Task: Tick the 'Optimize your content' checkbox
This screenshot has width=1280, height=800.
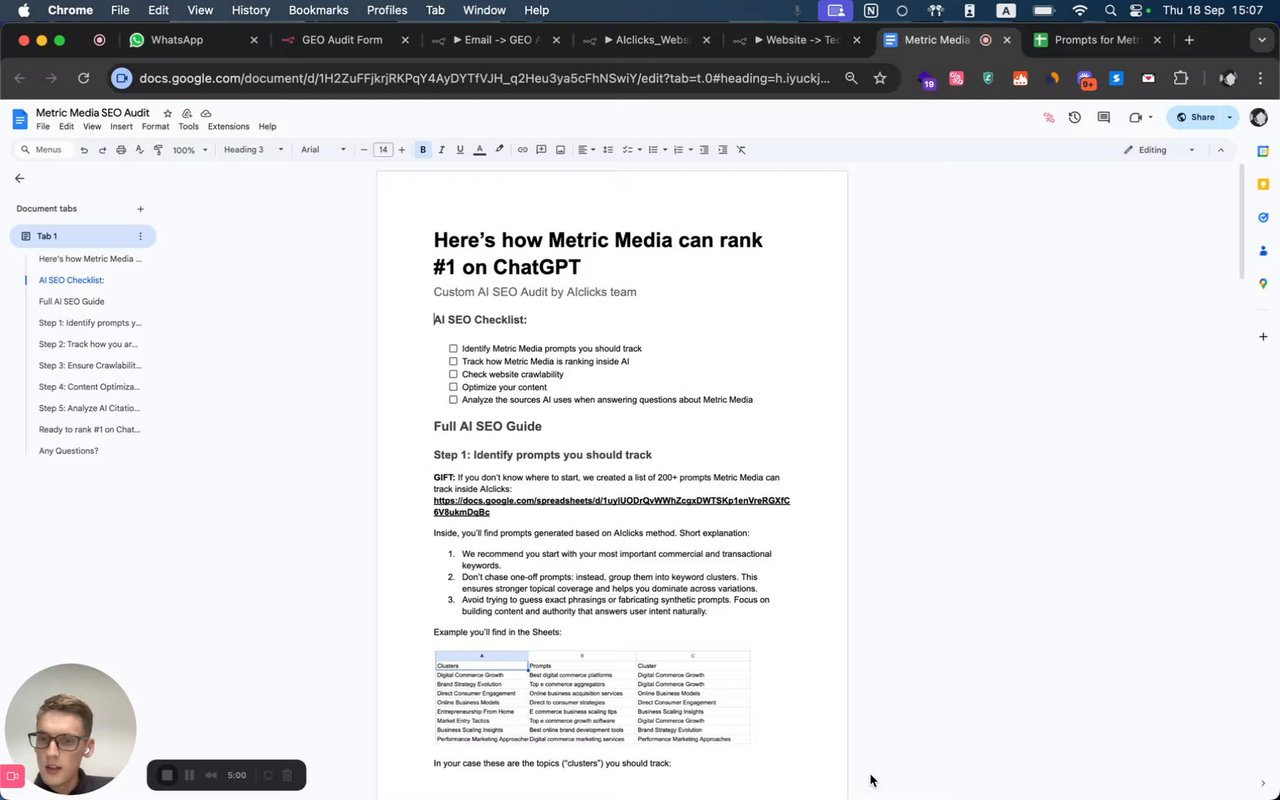Action: [x=453, y=387]
